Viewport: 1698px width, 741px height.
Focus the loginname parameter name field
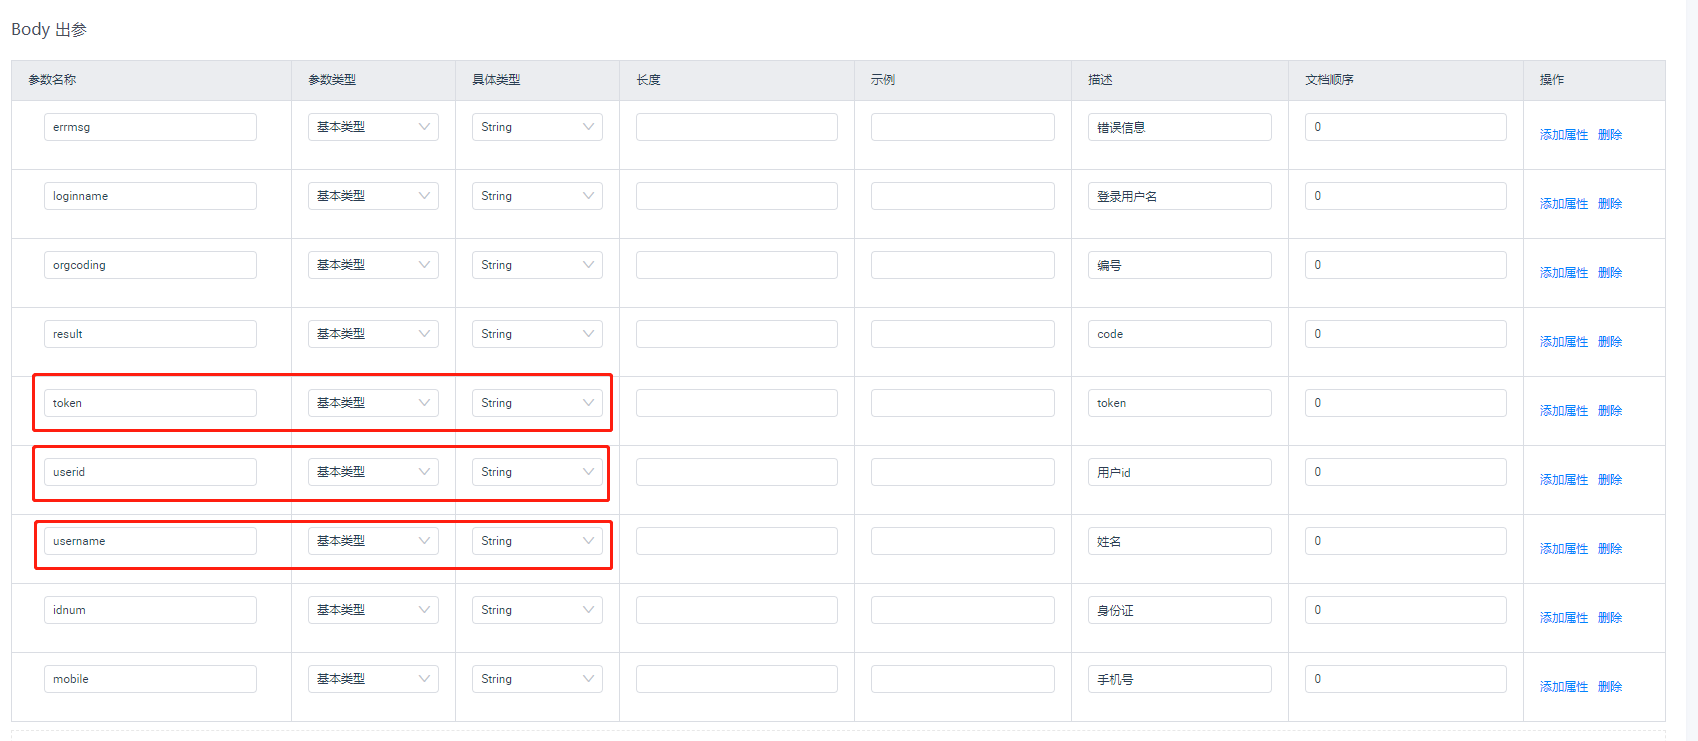pyautogui.click(x=150, y=196)
